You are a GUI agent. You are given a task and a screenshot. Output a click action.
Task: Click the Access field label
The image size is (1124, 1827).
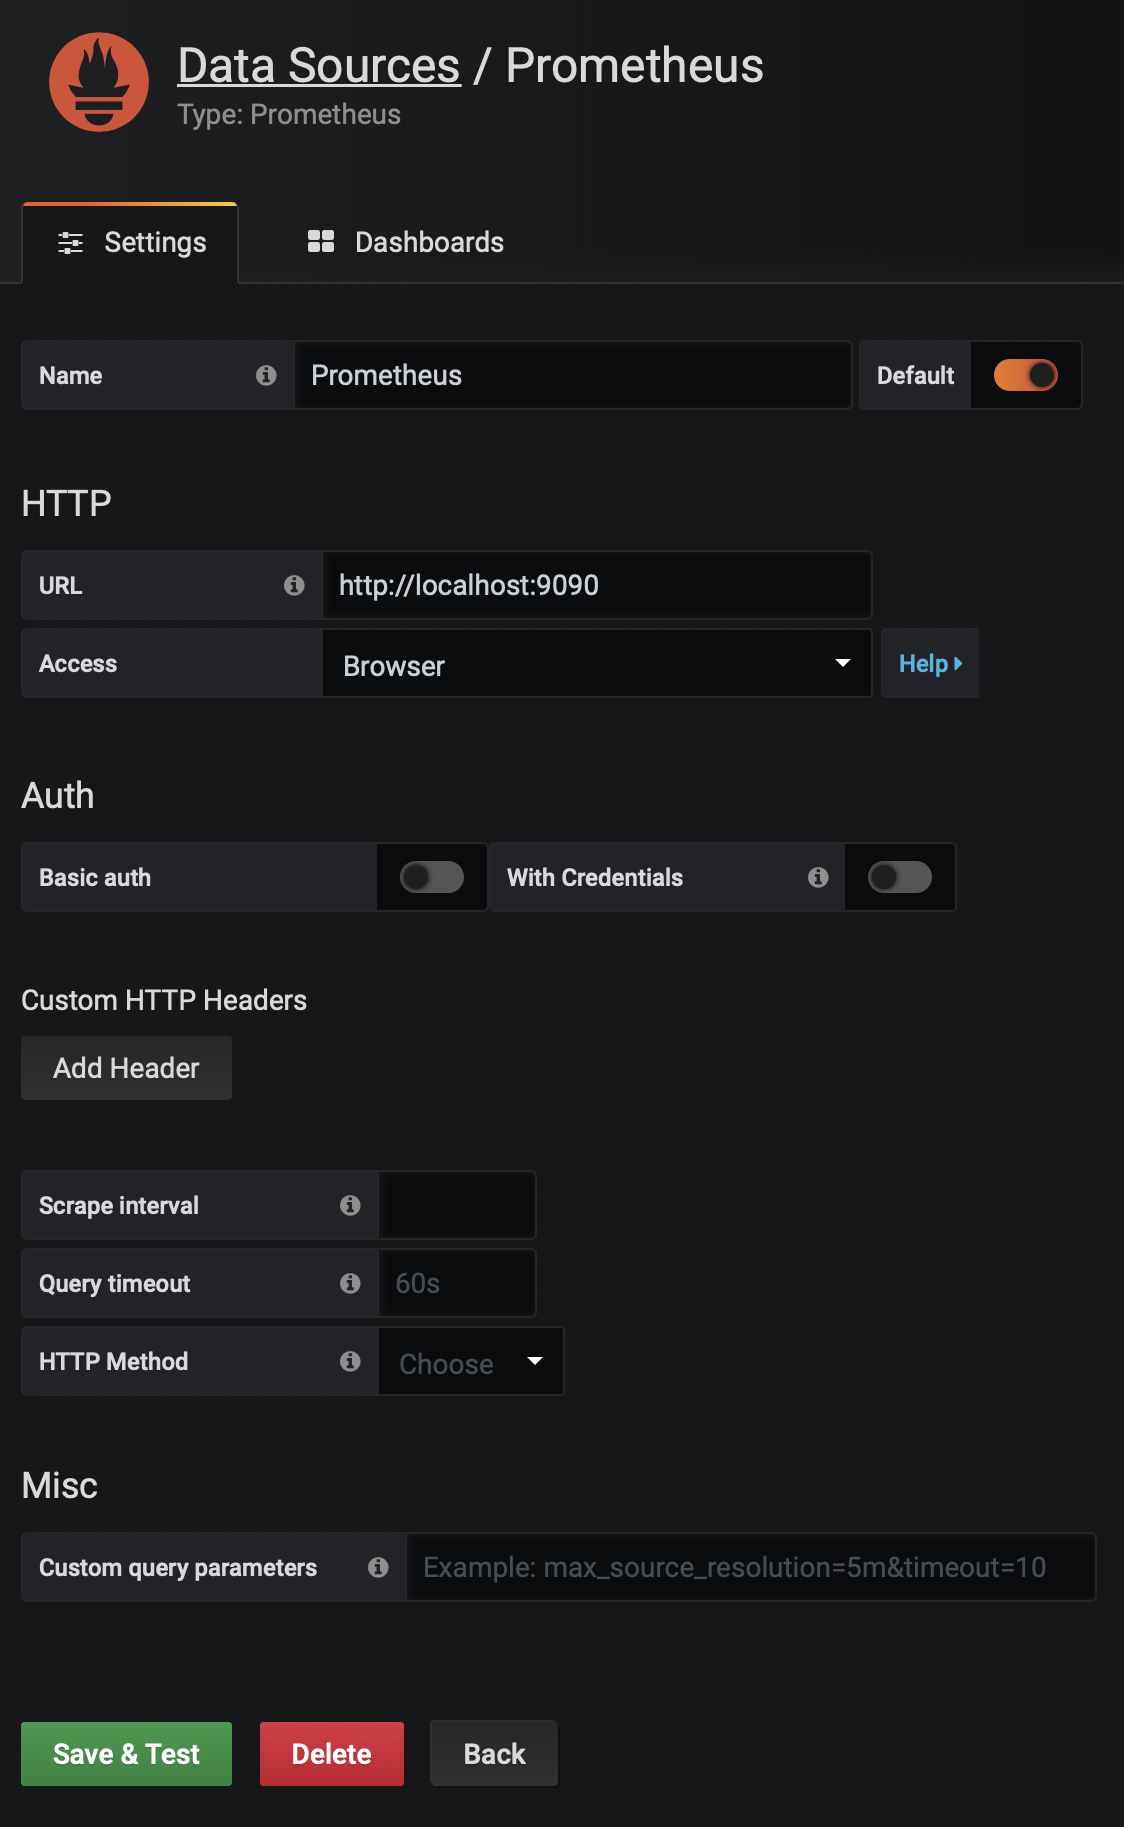tap(78, 663)
